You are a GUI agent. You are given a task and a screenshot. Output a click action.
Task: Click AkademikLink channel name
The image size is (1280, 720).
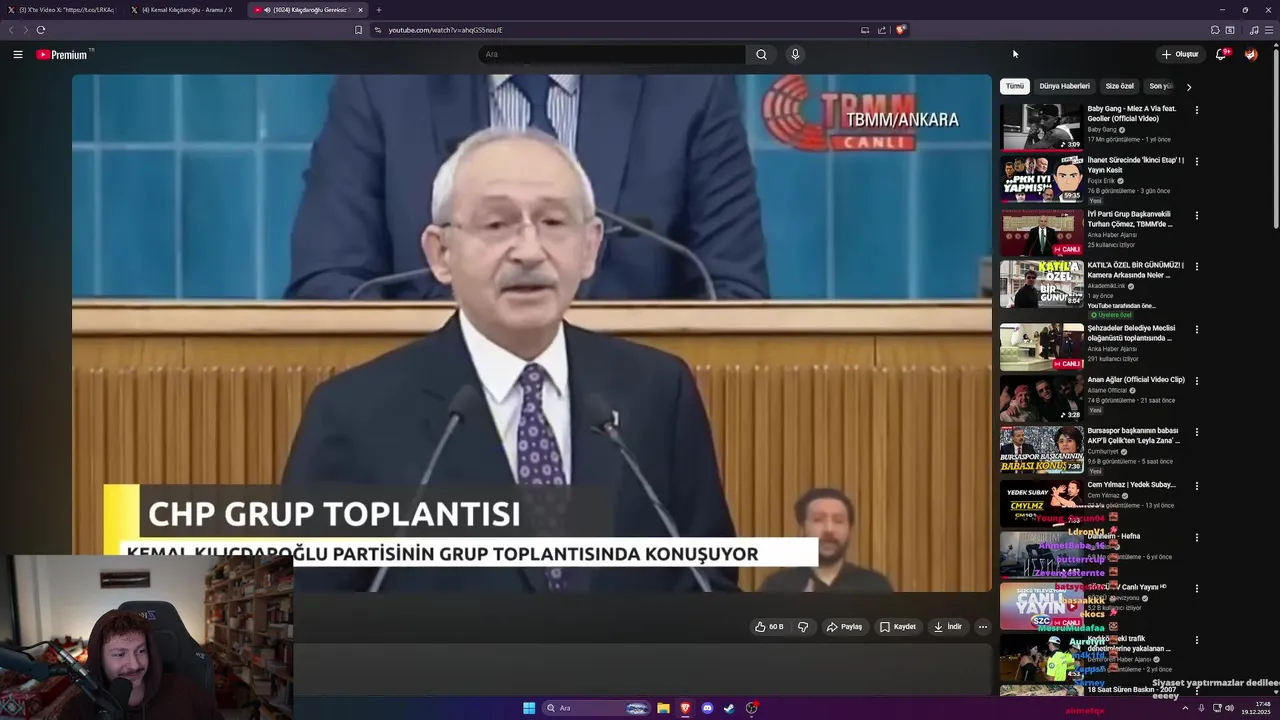coord(1107,286)
